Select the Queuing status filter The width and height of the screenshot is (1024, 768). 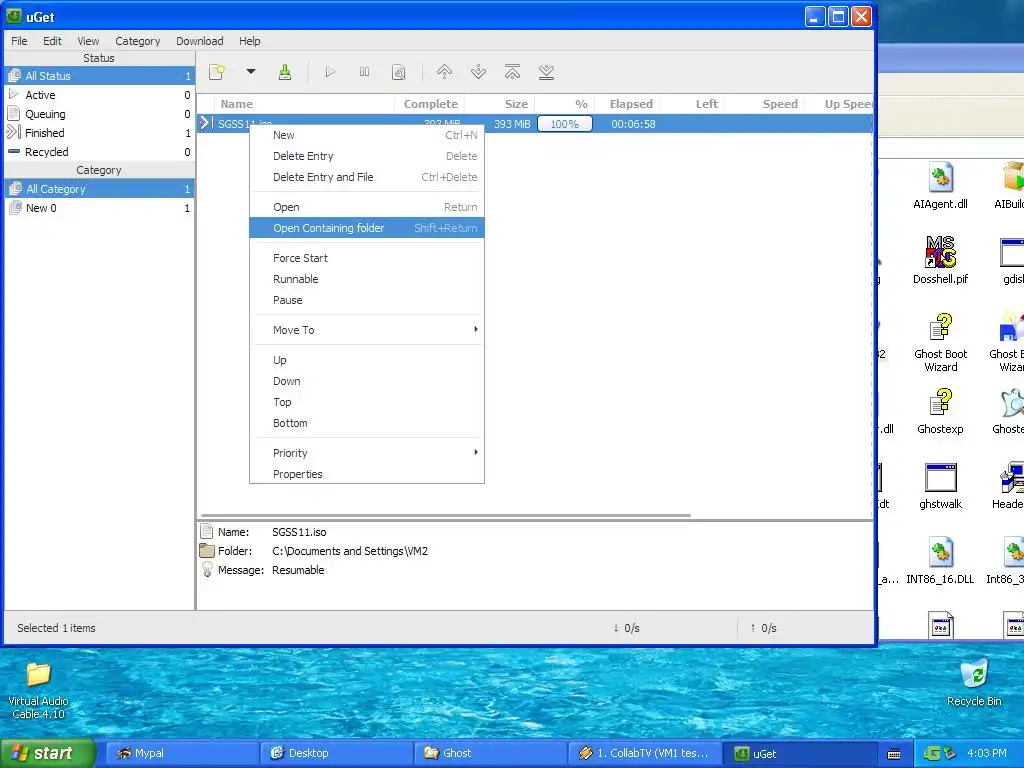pyautogui.click(x=99, y=114)
